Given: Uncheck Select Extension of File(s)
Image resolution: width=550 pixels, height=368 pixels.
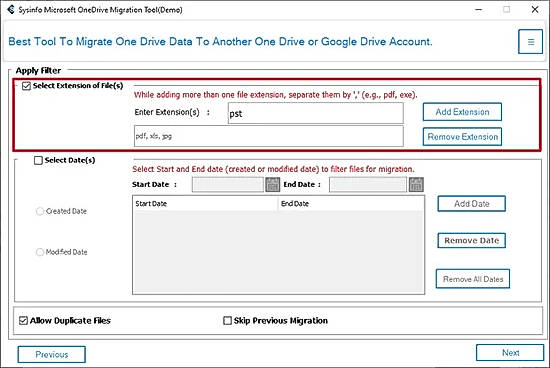Looking at the screenshot, I should [x=26, y=86].
